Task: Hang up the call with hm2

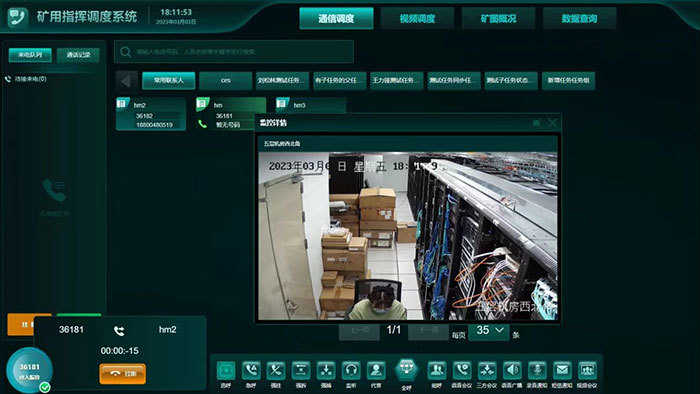Action: pyautogui.click(x=122, y=373)
